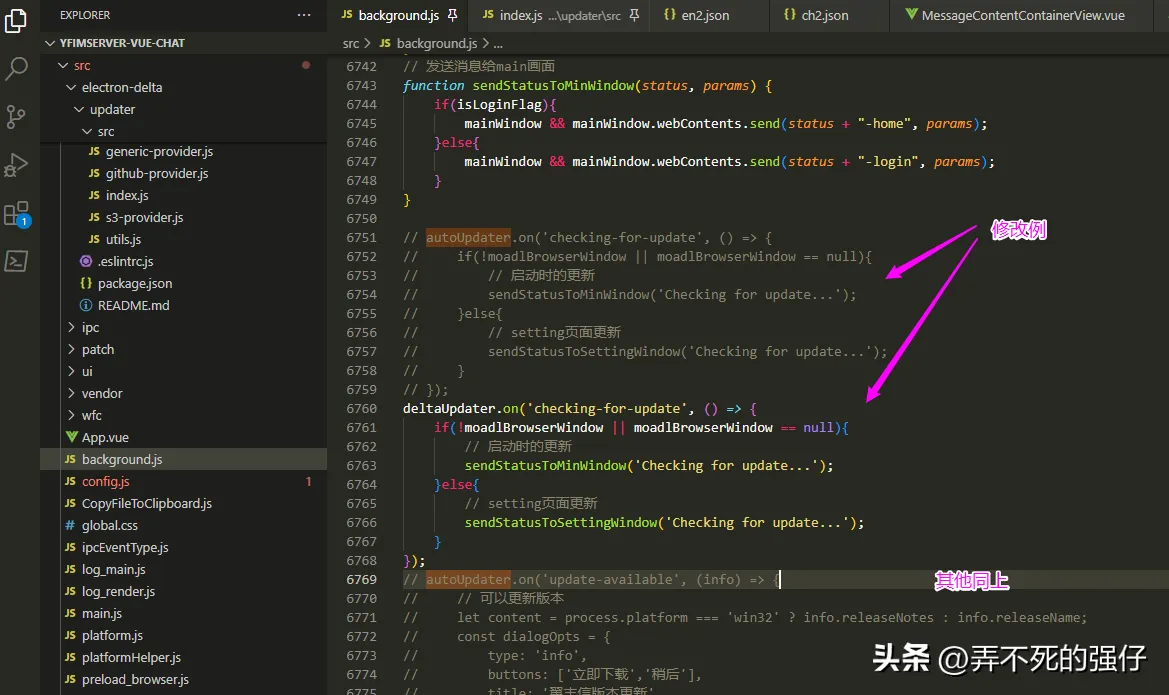The width and height of the screenshot is (1169, 695).
Task: Open utils.js file
Action: pyautogui.click(x=183, y=239)
